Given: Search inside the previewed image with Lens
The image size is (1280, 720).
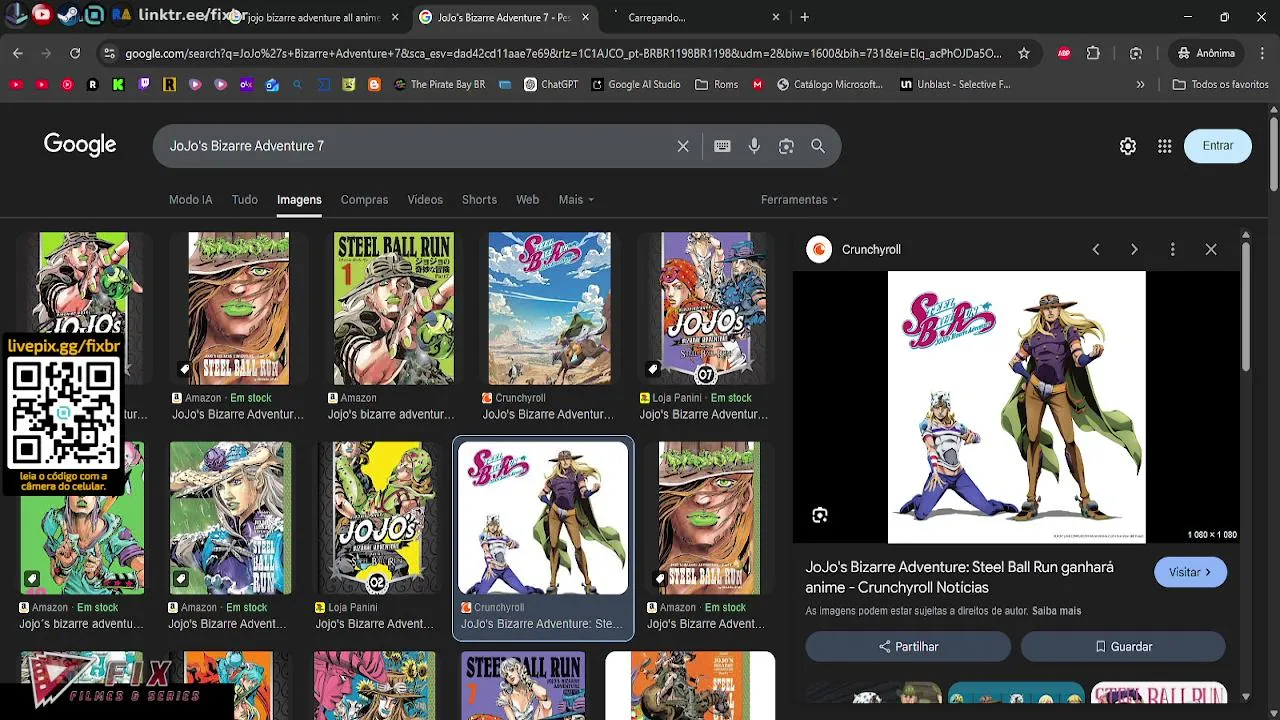Looking at the screenshot, I should (x=820, y=515).
